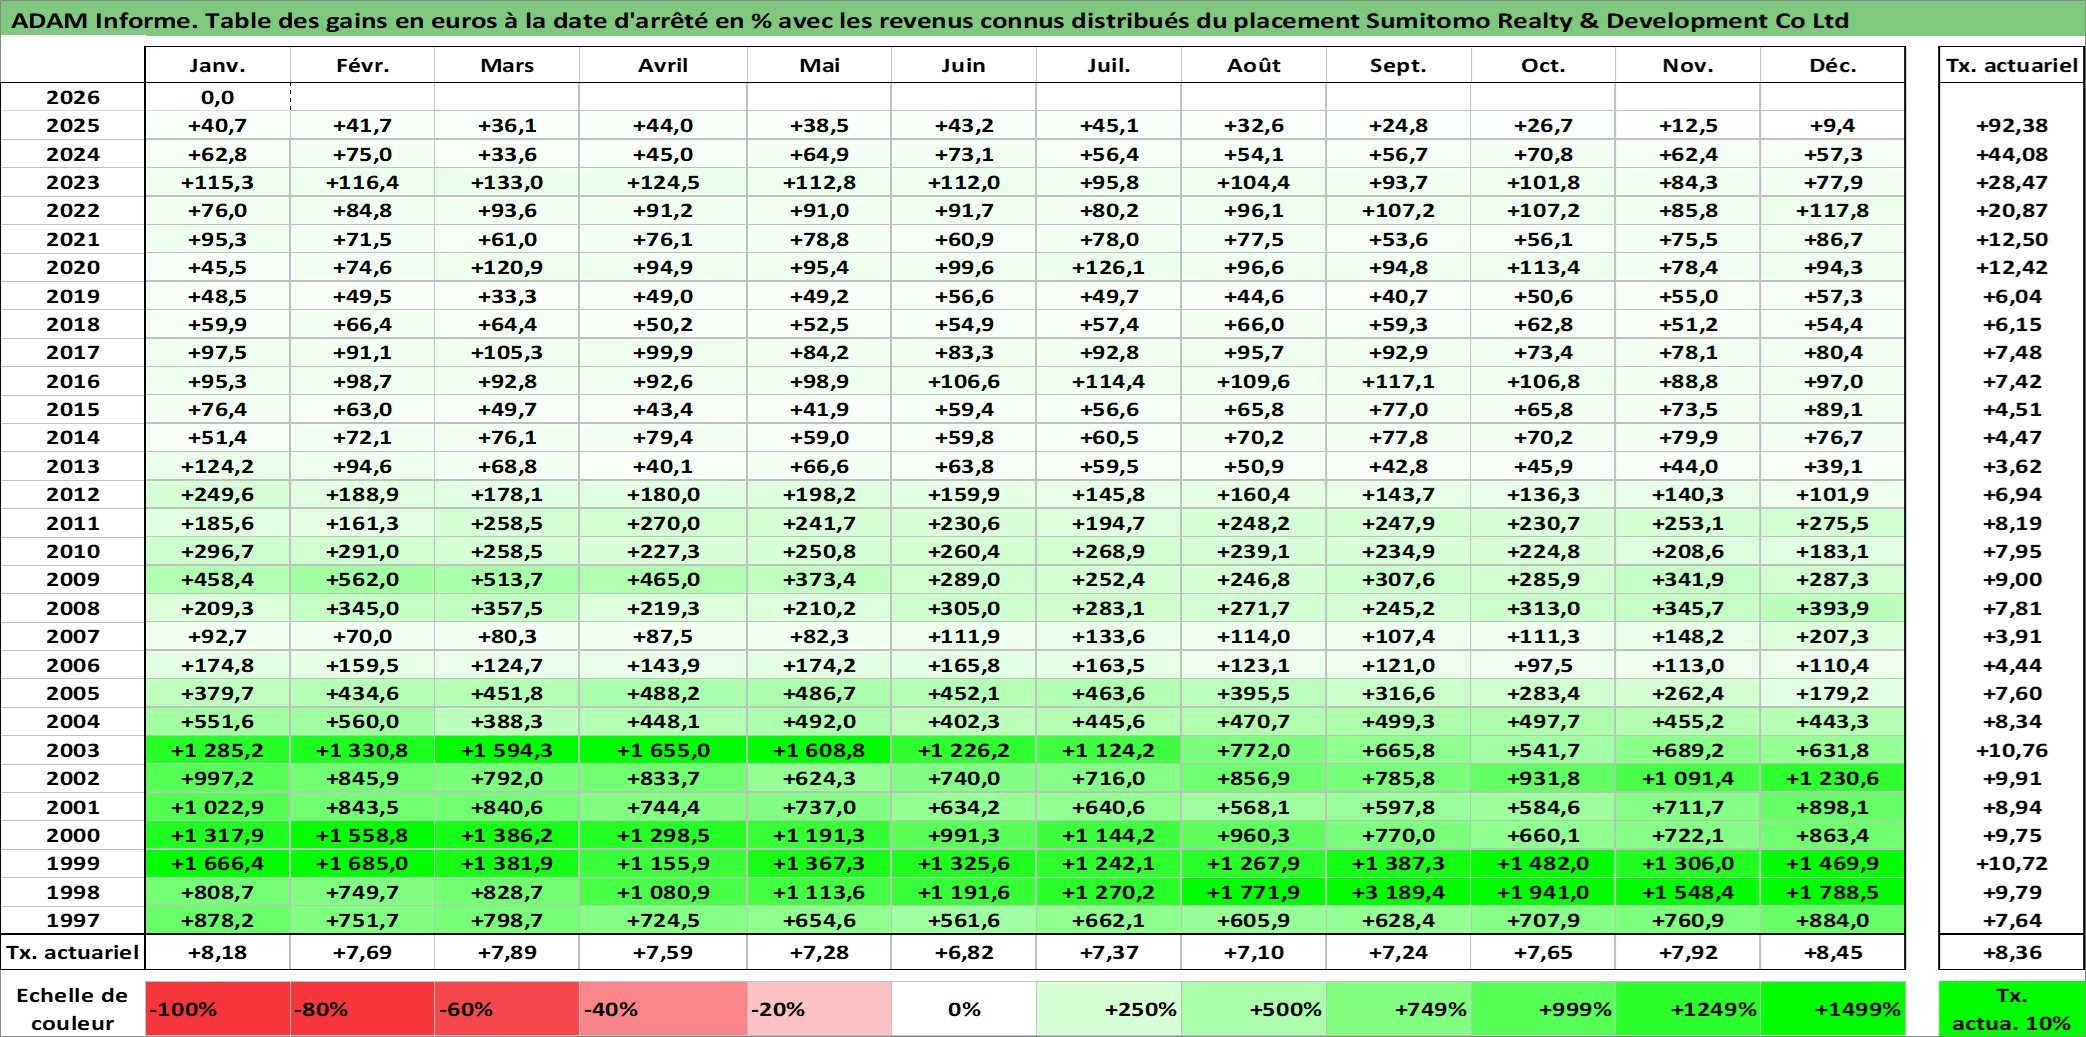This screenshot has height=1037, width=2086.
Task: Select the Déc. column header
Action: 1833,65
